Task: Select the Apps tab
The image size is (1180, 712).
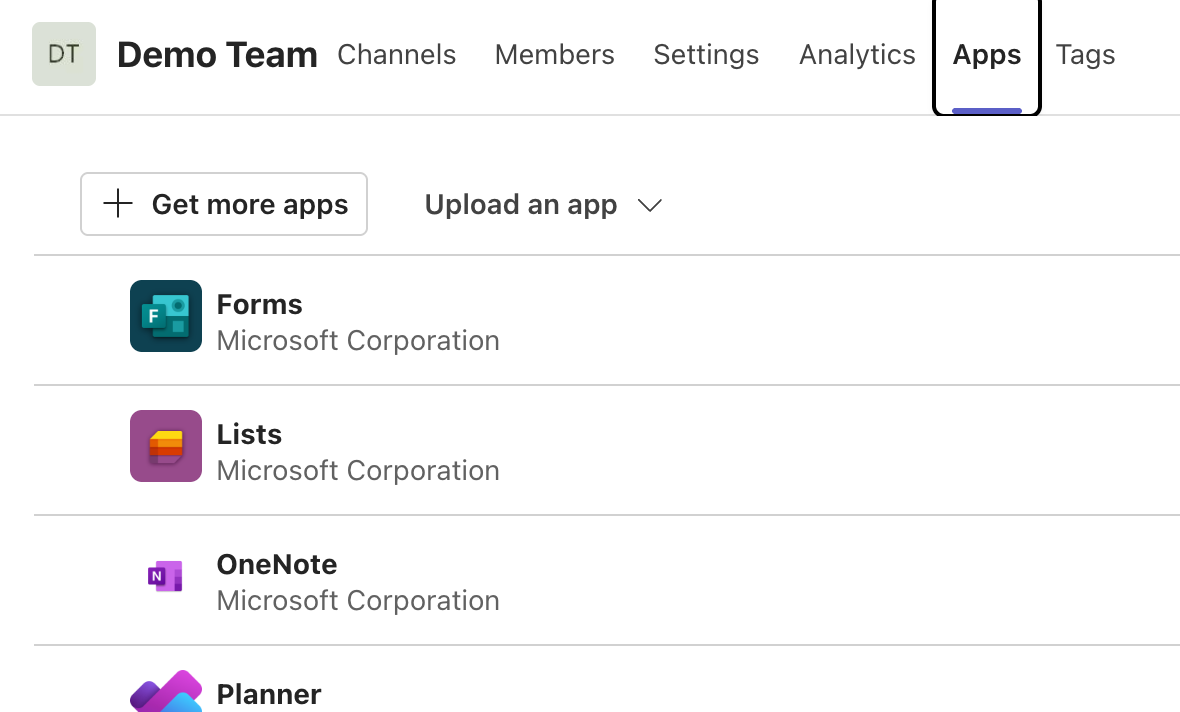Action: click(987, 56)
